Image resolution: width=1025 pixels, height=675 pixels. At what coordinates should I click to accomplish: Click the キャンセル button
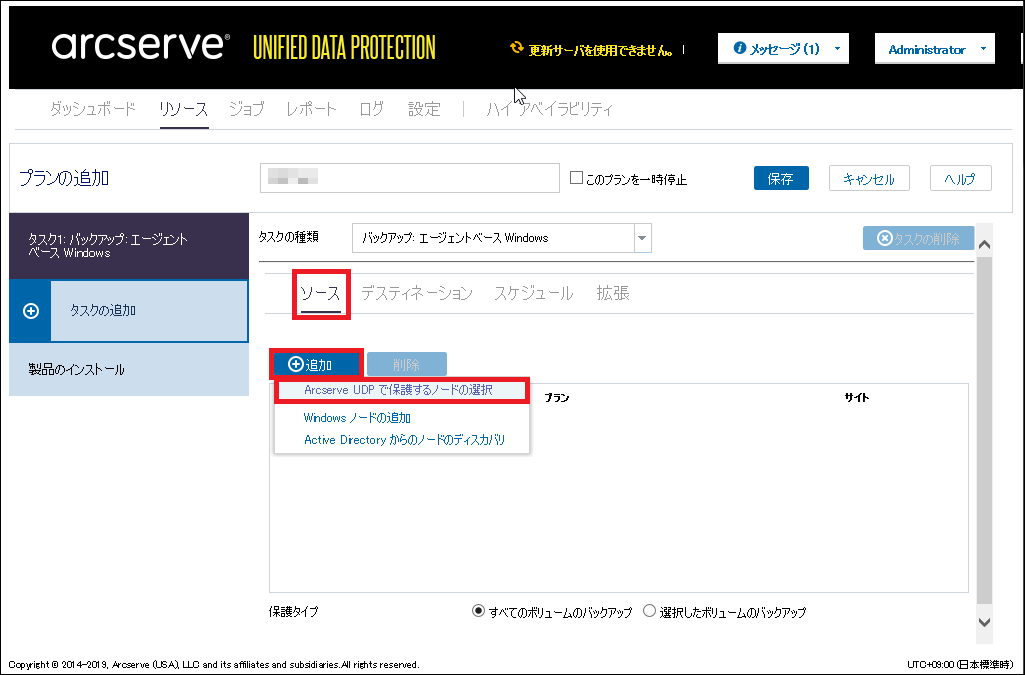869,178
